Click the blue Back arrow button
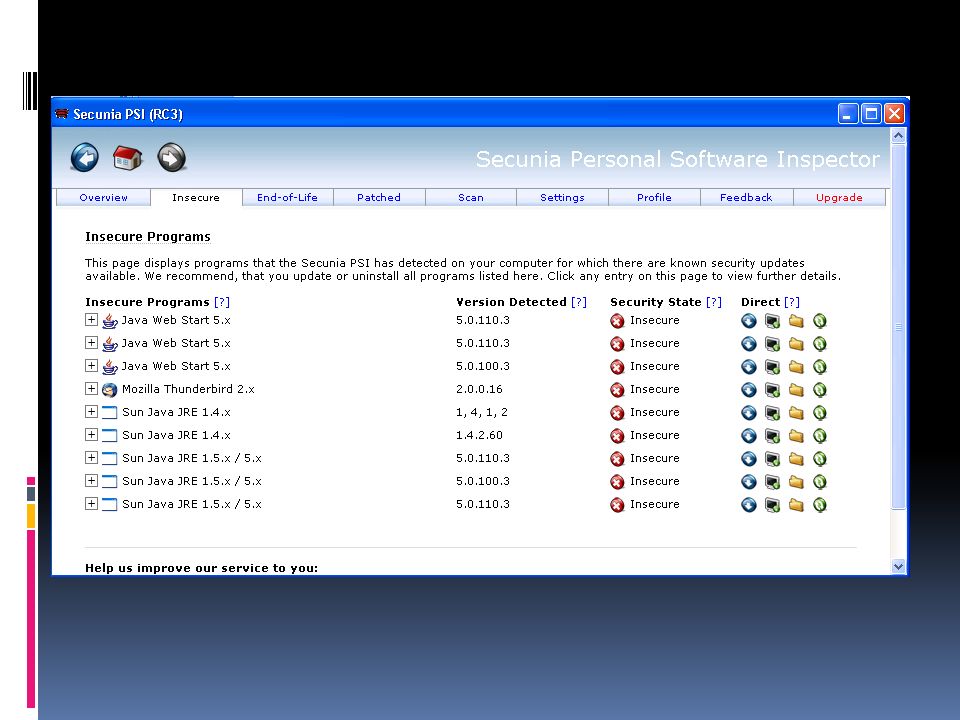Screen dimensions: 960x720 [84, 158]
